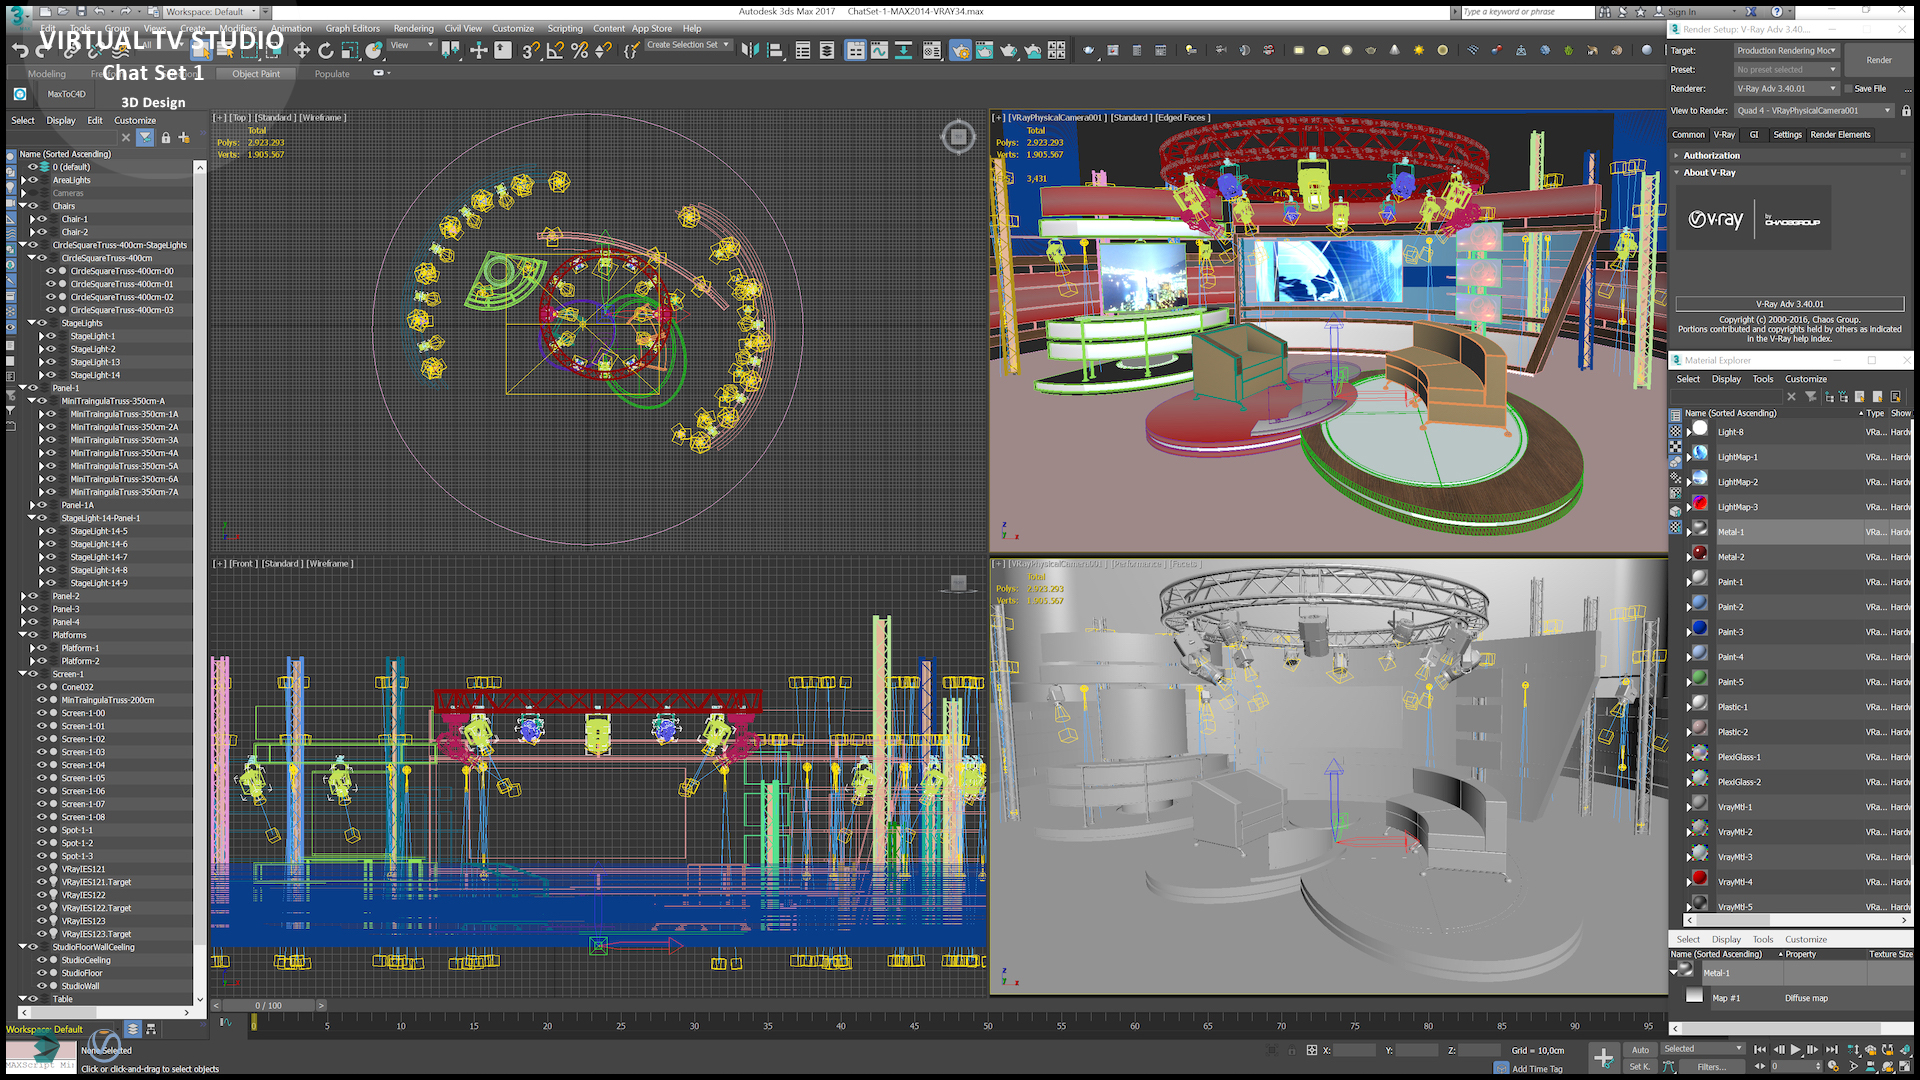Expand the Panel-2 tree item
This screenshot has width=1920, height=1080.
23,596
